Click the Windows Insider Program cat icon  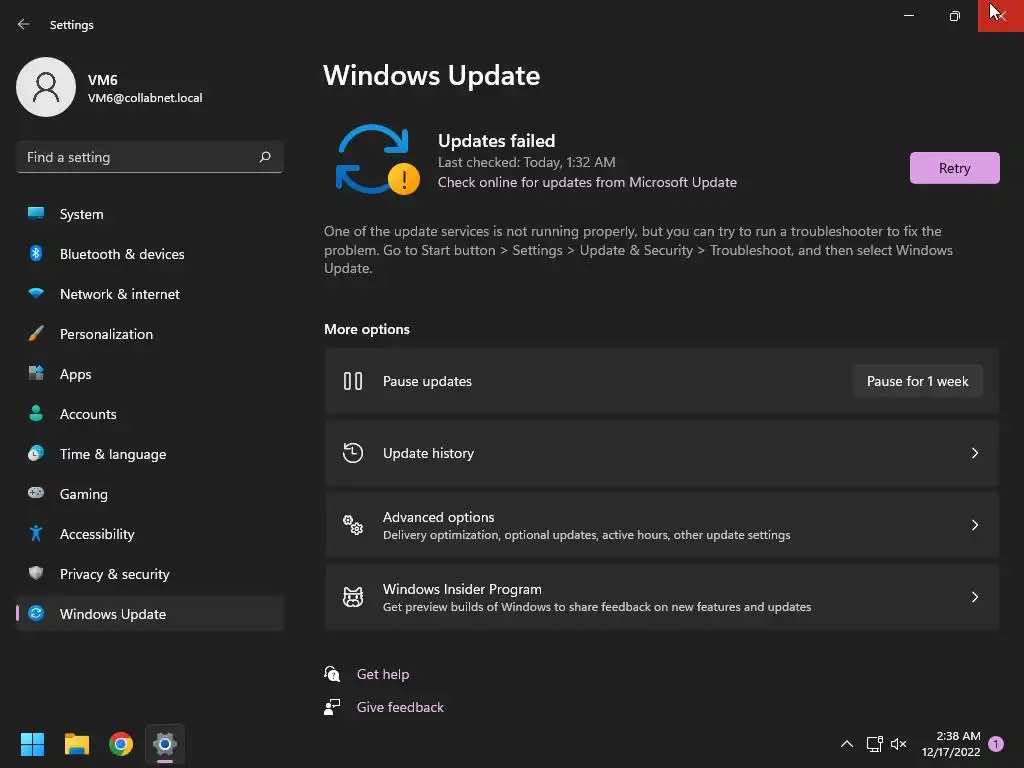tap(353, 596)
